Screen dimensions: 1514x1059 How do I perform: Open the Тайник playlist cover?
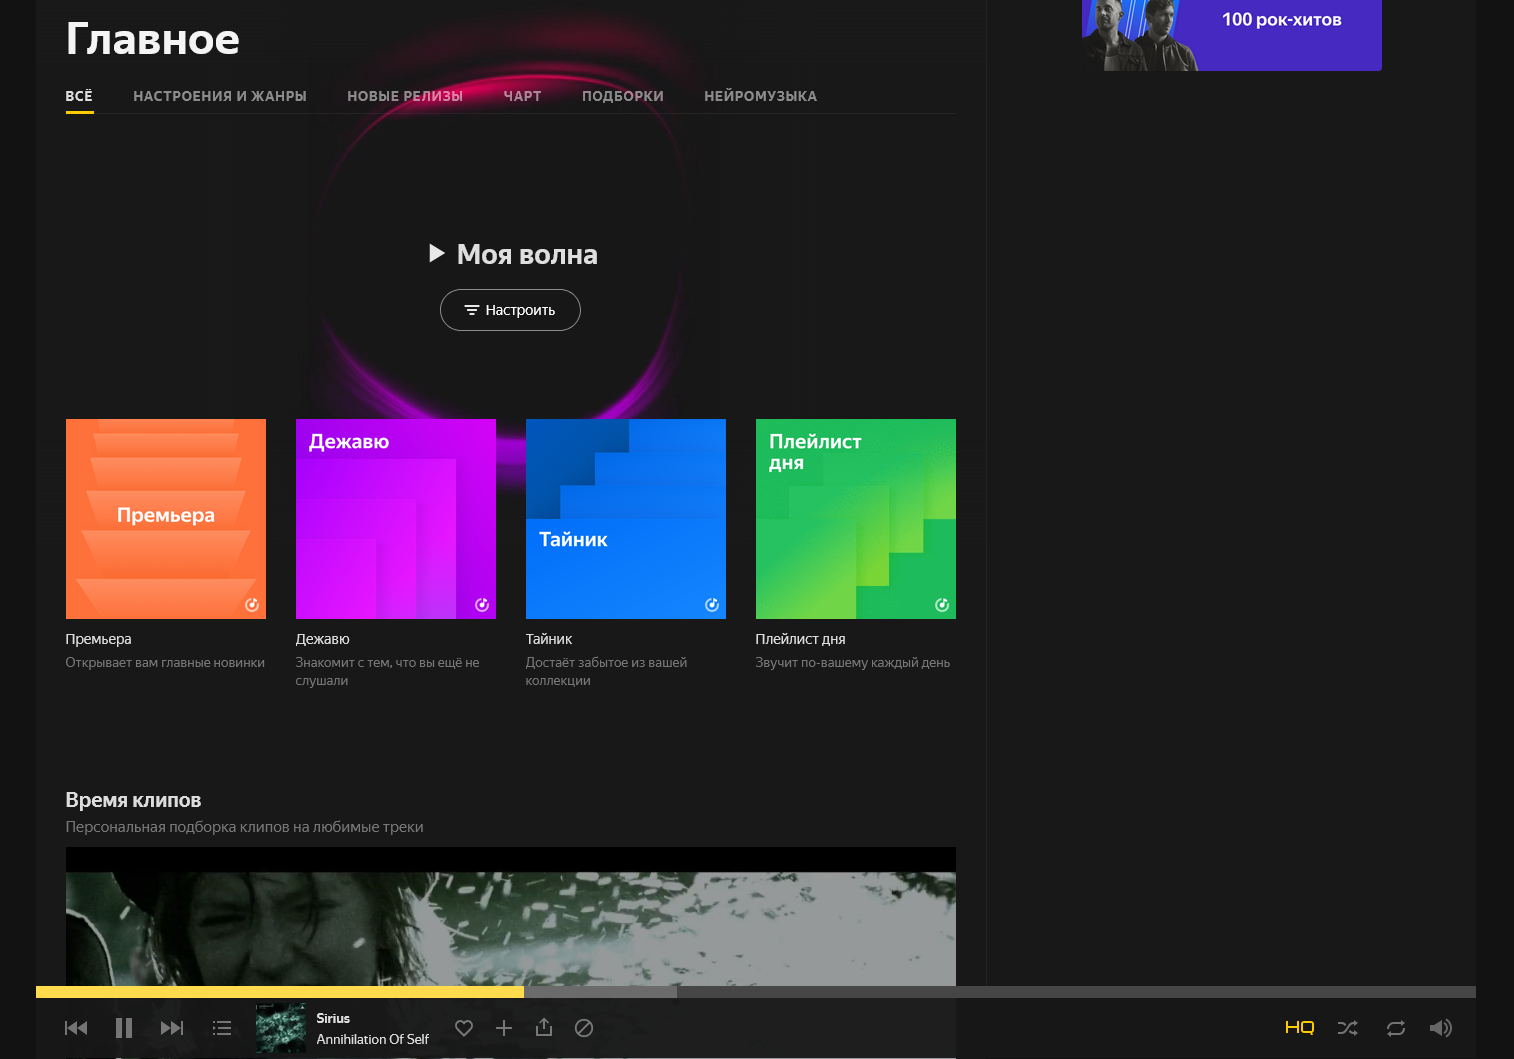[626, 519]
